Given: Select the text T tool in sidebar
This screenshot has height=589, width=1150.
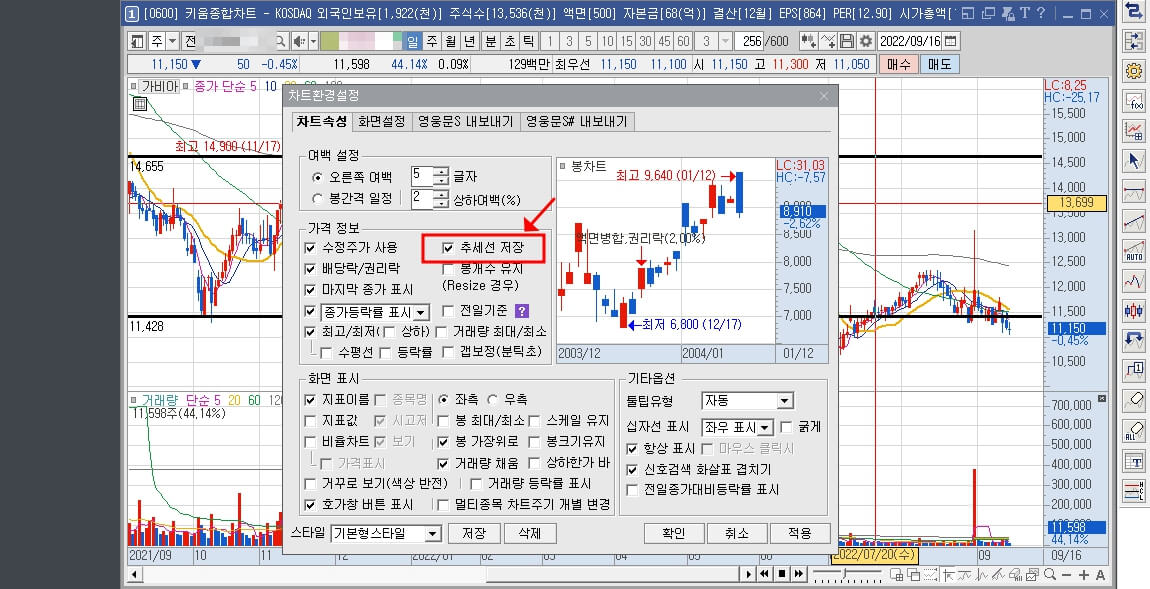Looking at the screenshot, I should (x=1134, y=461).
